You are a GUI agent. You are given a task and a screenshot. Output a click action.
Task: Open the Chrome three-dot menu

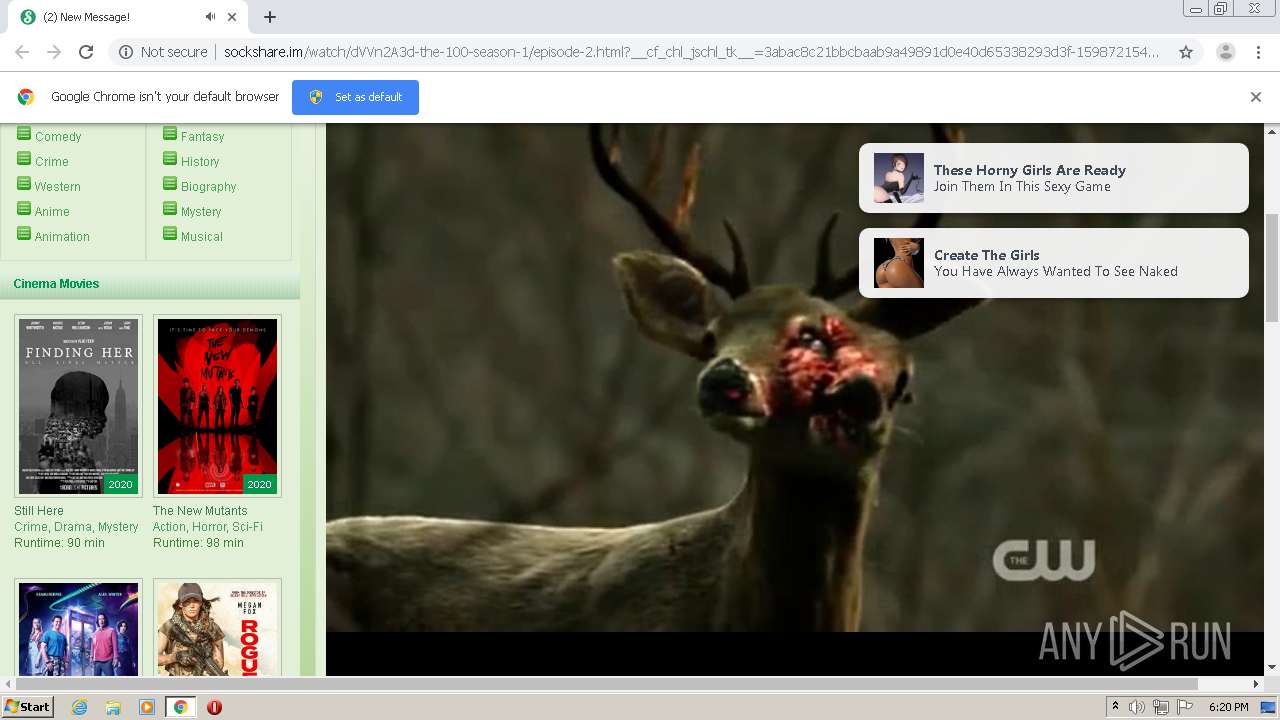(x=1258, y=52)
